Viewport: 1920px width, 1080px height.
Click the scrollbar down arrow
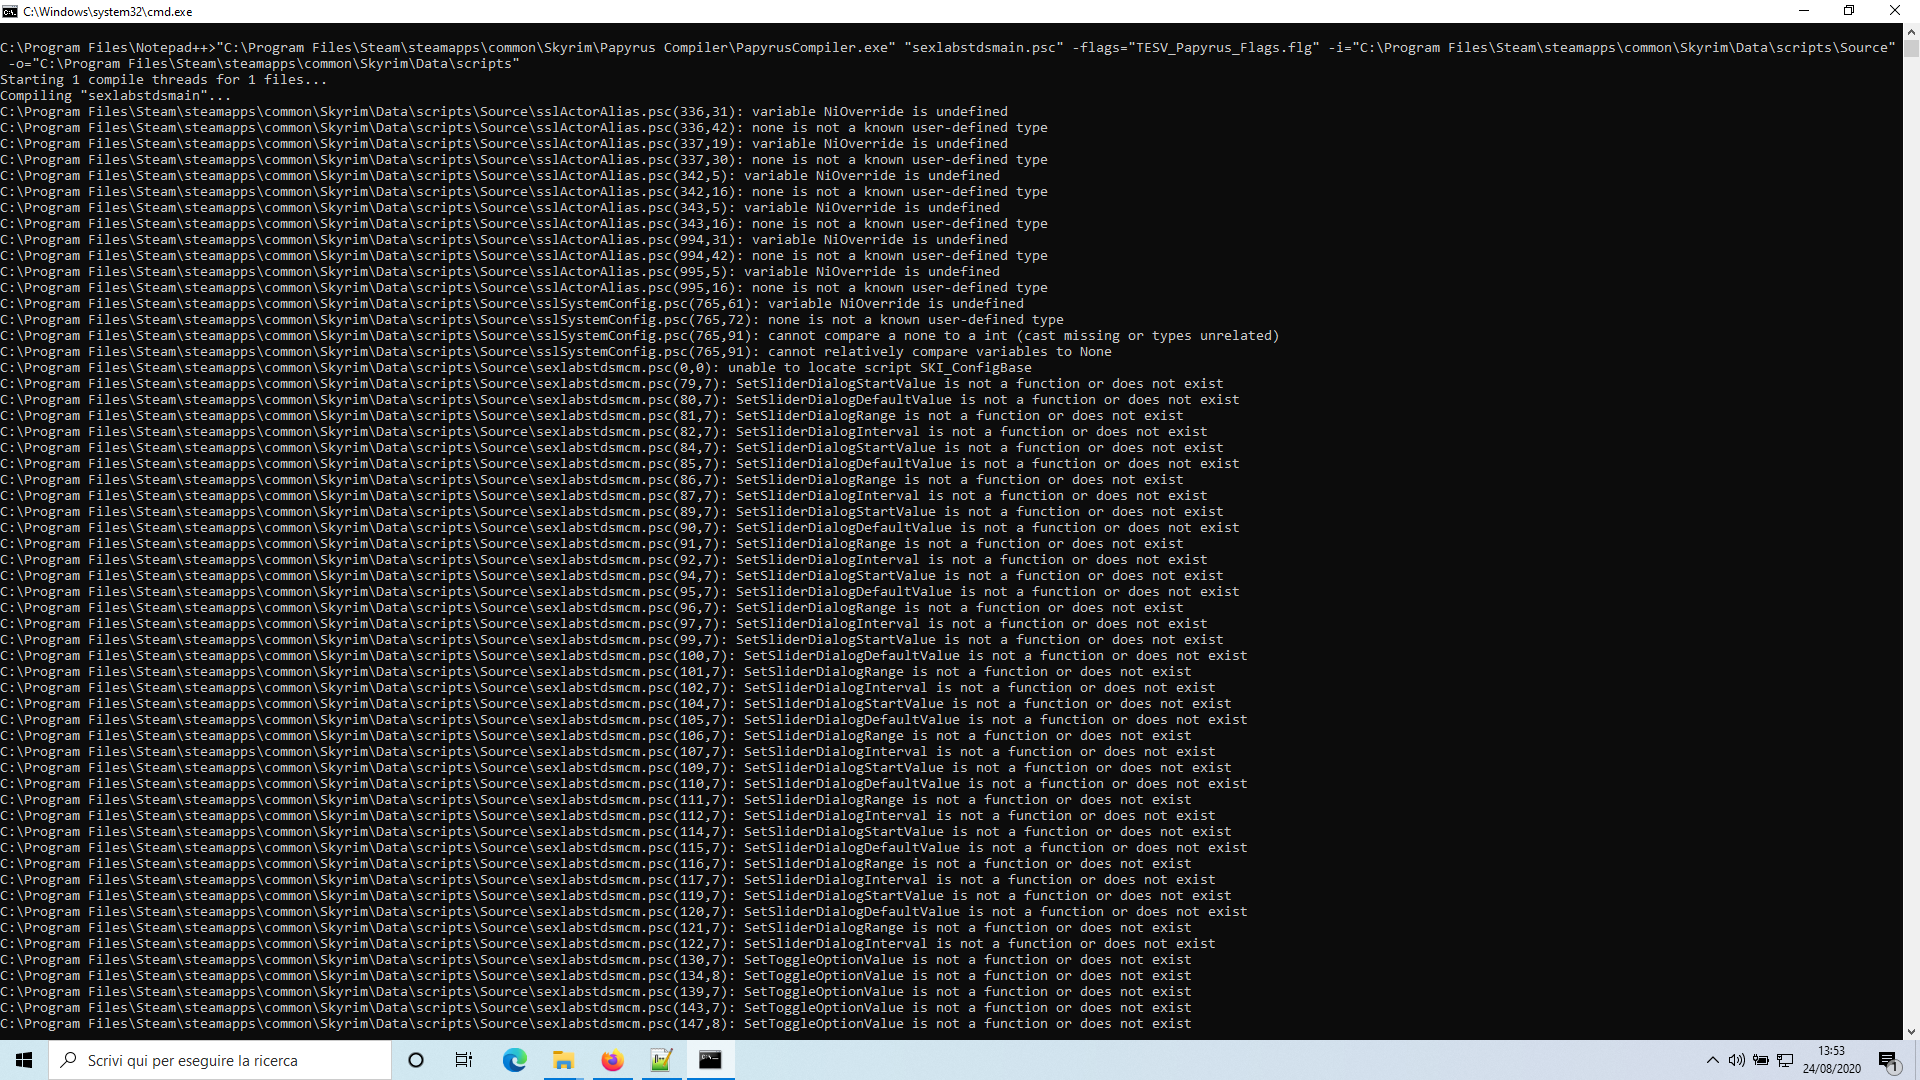(x=1911, y=1031)
